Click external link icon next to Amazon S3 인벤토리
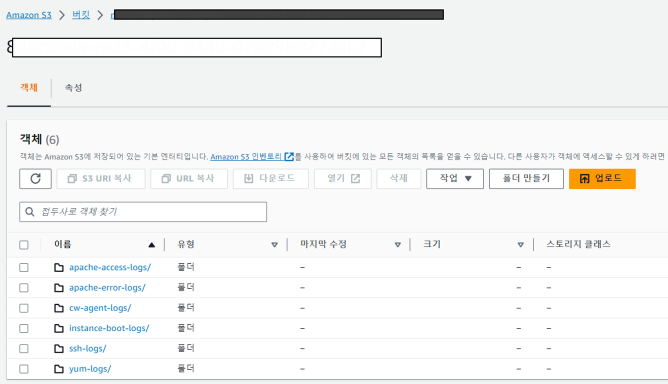Image resolution: width=668 pixels, height=384 pixels. pyautogui.click(x=289, y=156)
